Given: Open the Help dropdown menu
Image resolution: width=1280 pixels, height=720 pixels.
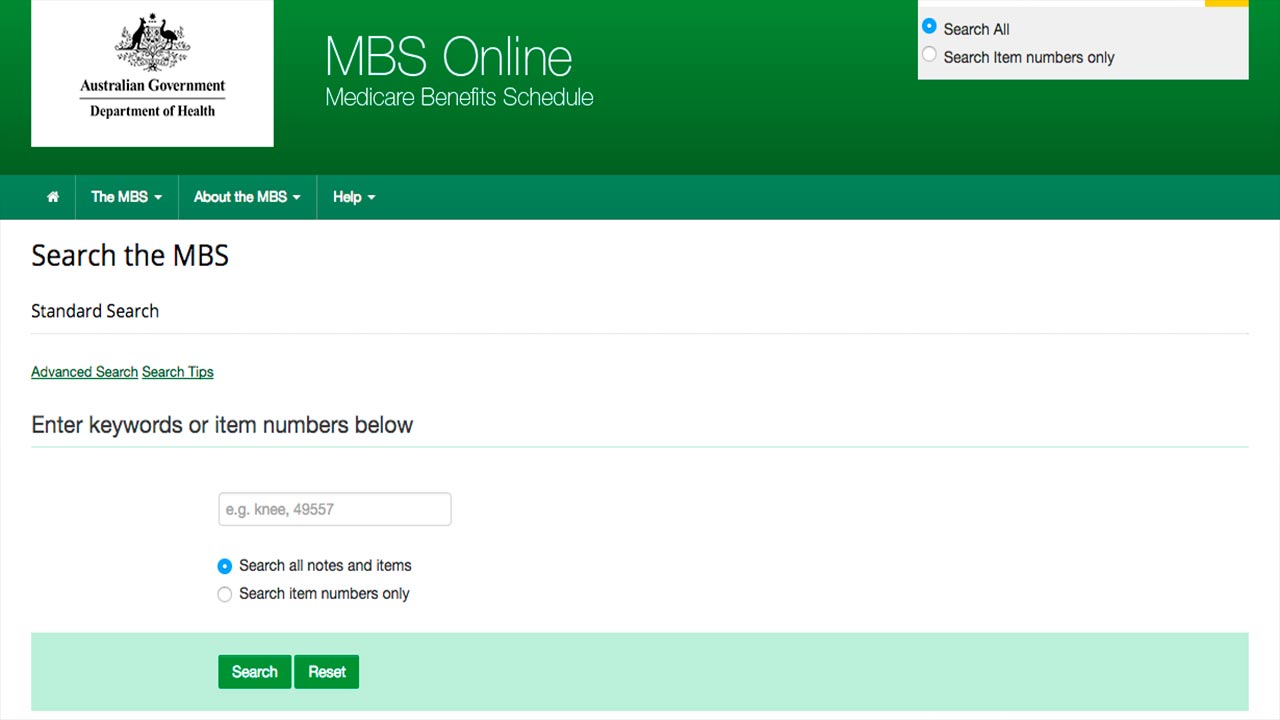Looking at the screenshot, I should tap(354, 197).
